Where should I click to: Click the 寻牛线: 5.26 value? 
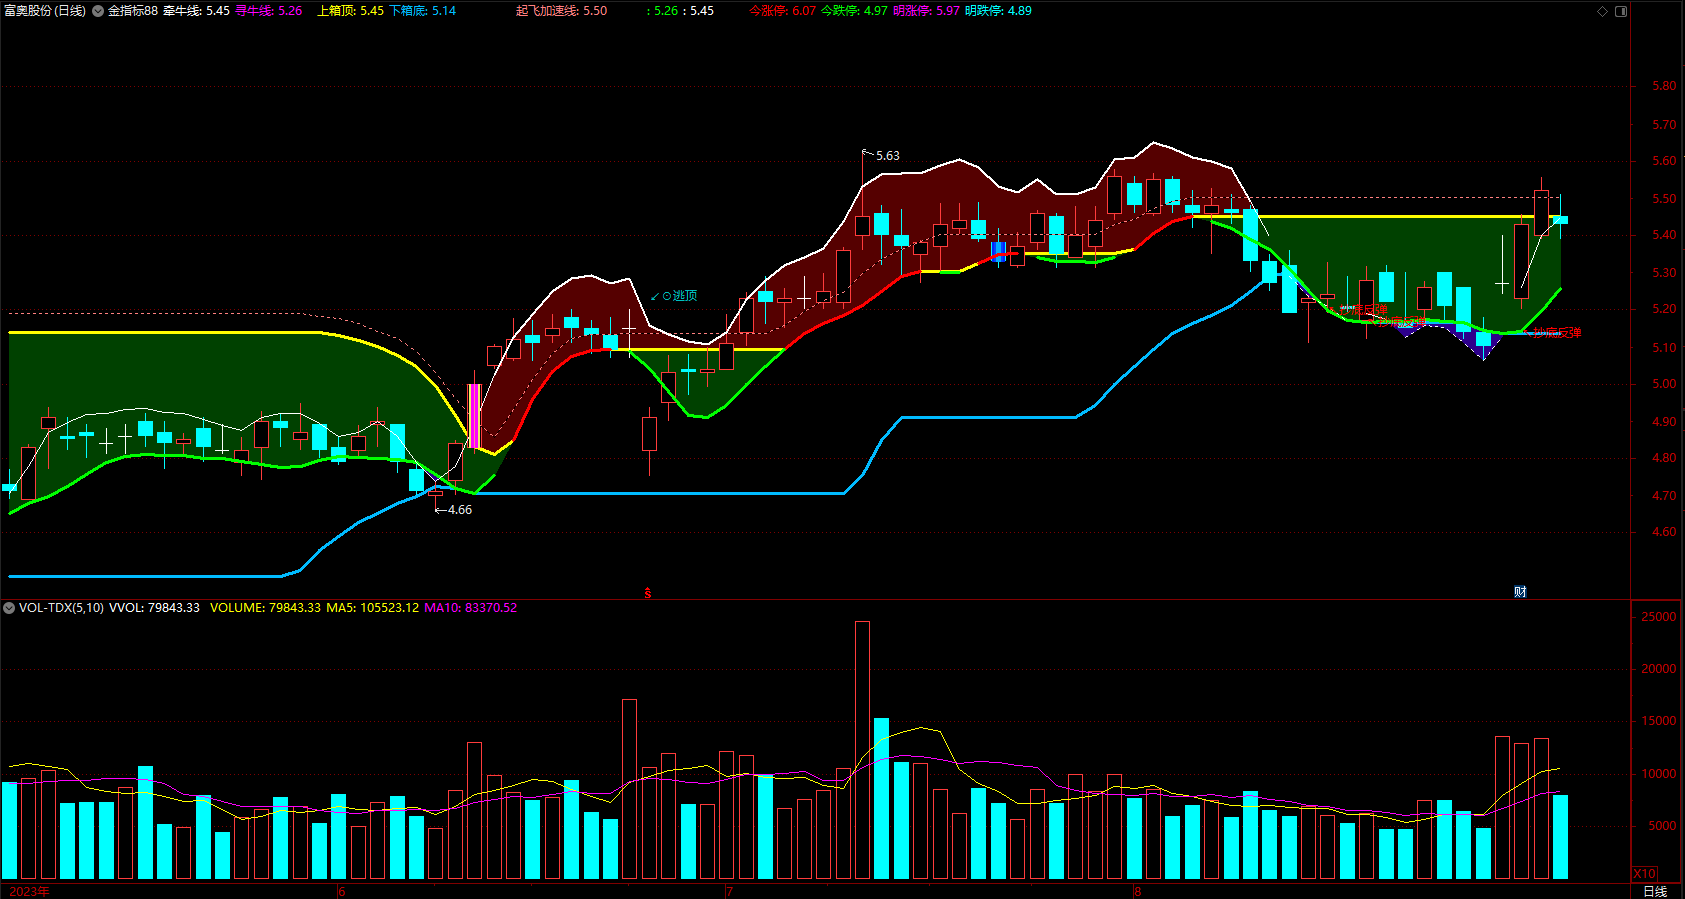pyautogui.click(x=269, y=11)
